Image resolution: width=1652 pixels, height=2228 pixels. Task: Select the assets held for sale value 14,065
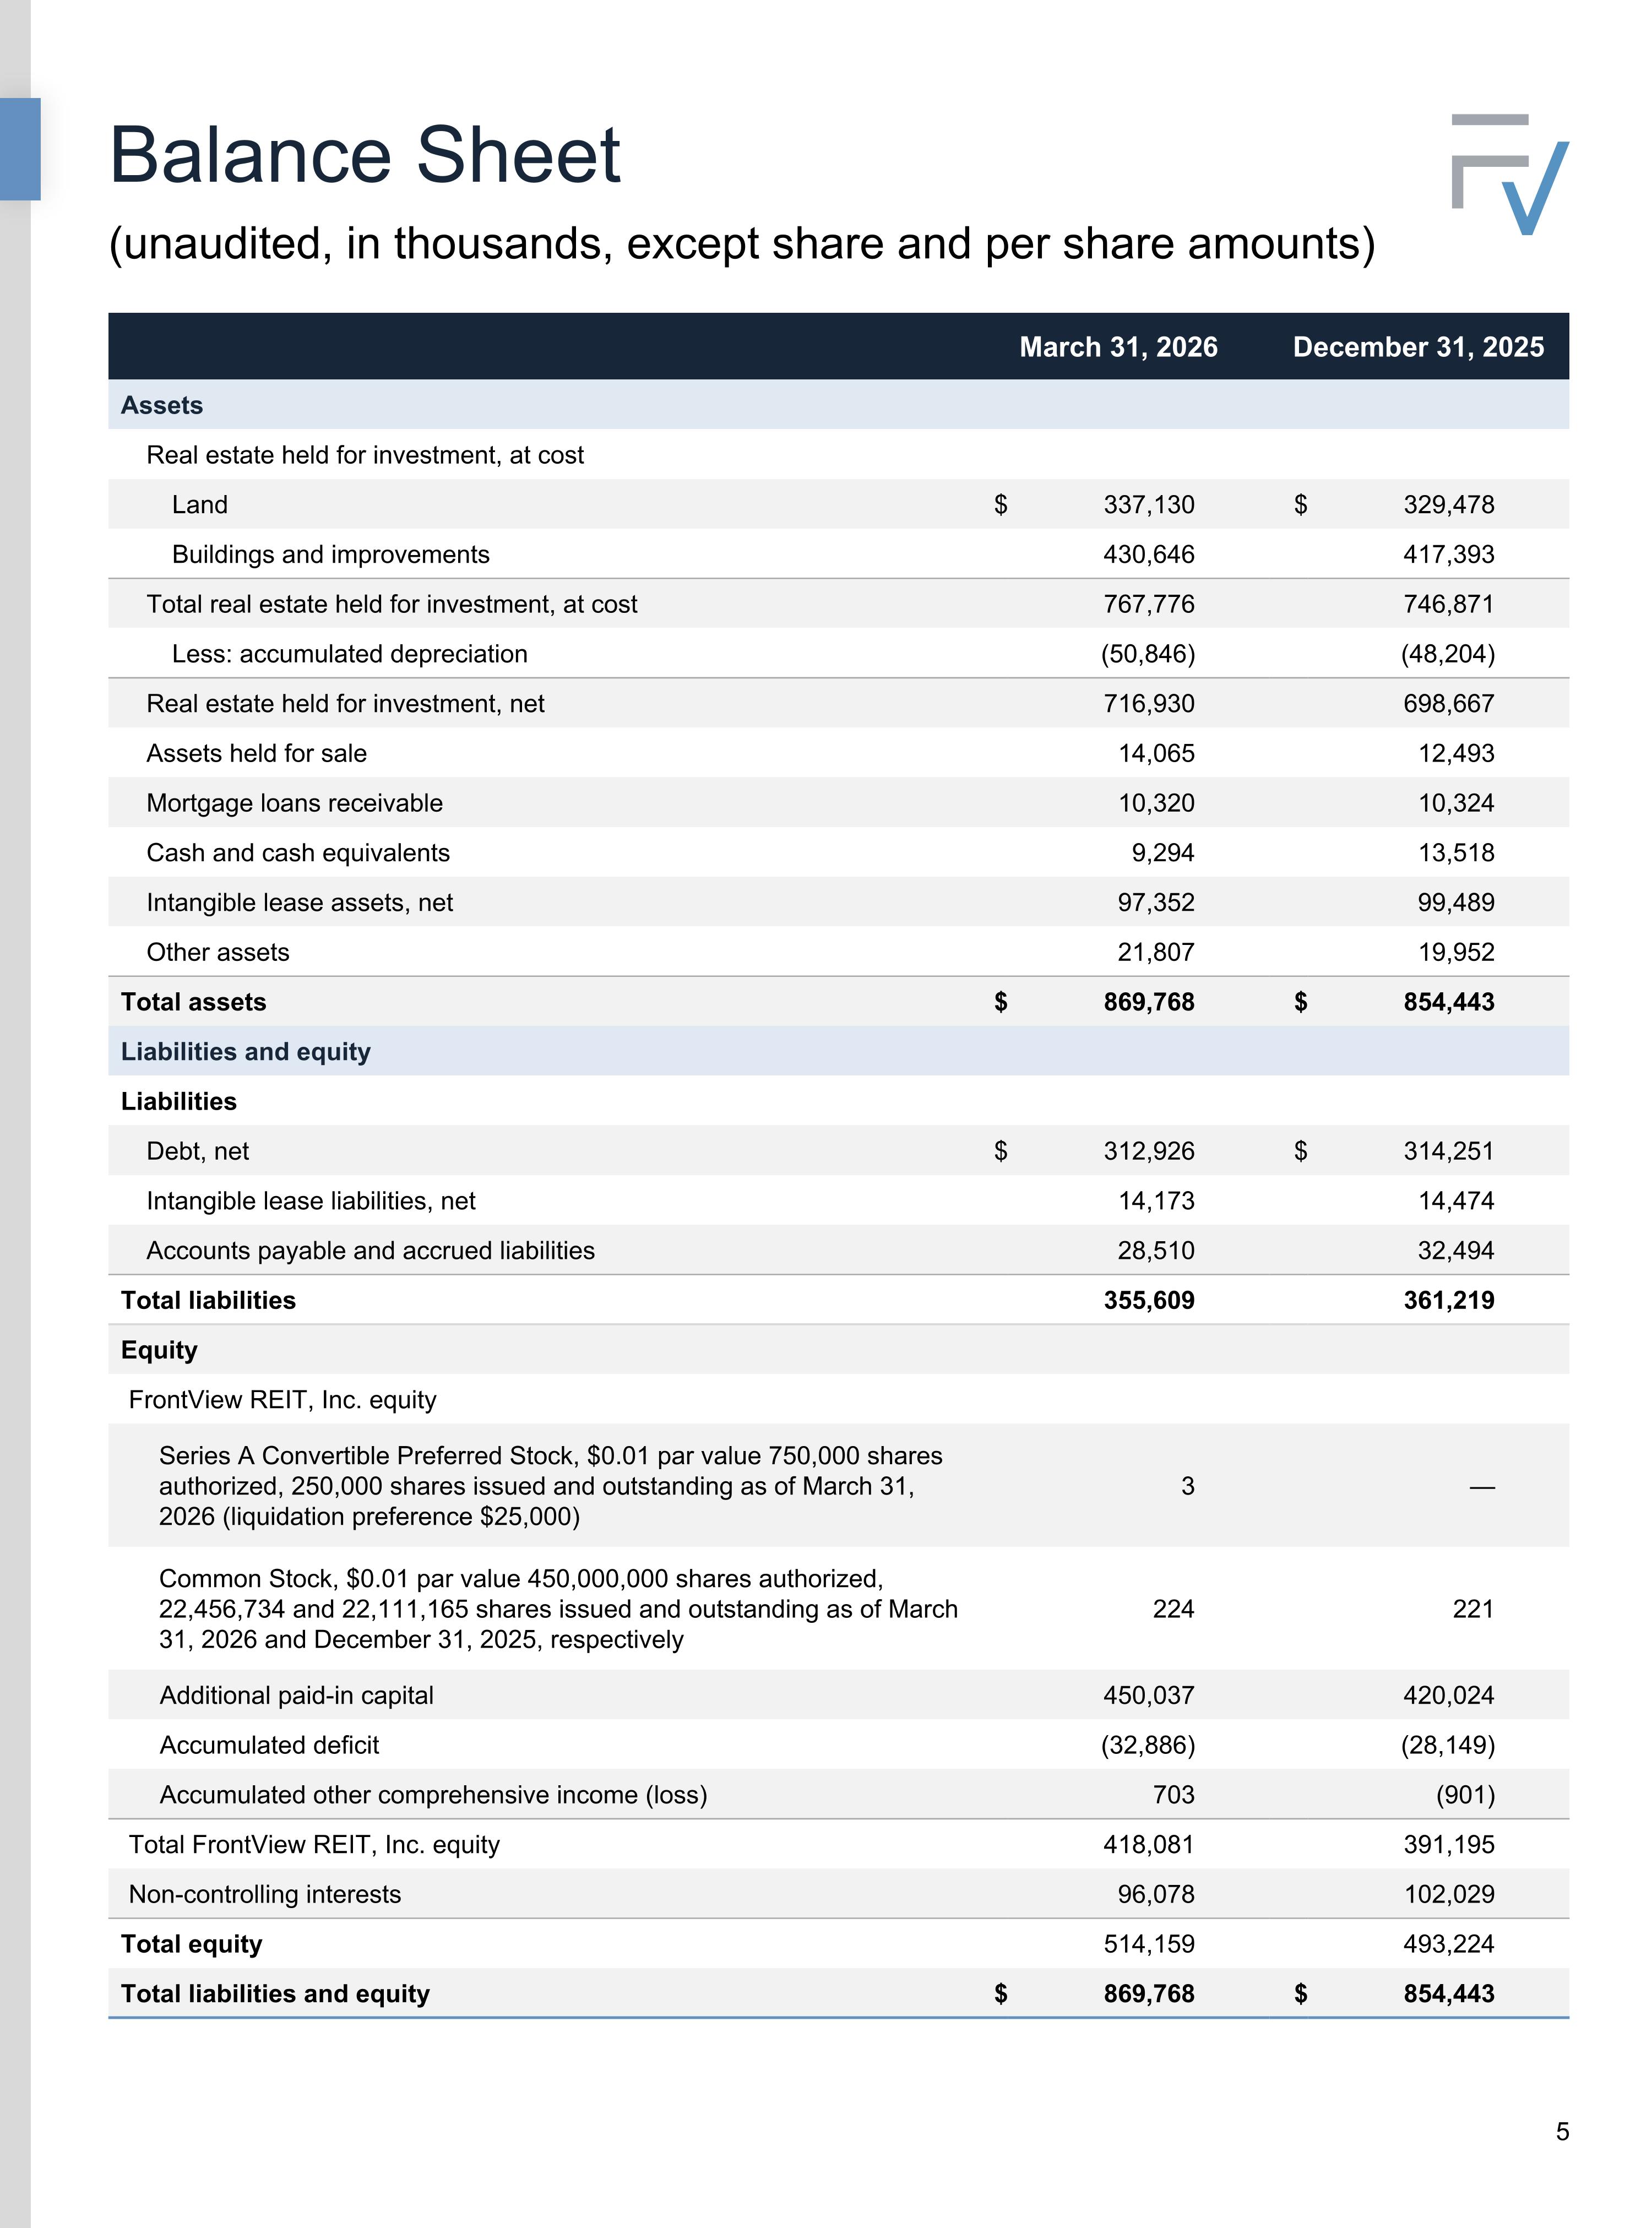point(1156,753)
